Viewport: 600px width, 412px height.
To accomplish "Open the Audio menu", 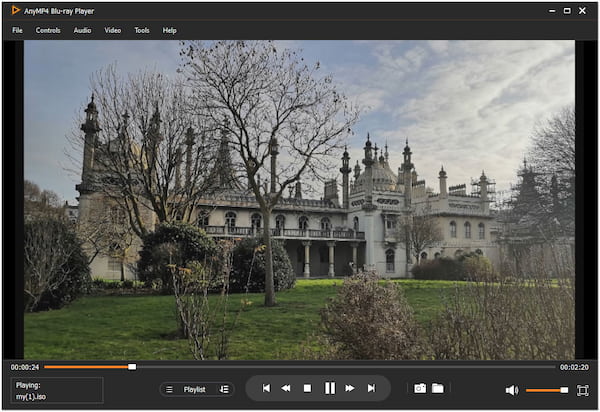I will tap(82, 30).
